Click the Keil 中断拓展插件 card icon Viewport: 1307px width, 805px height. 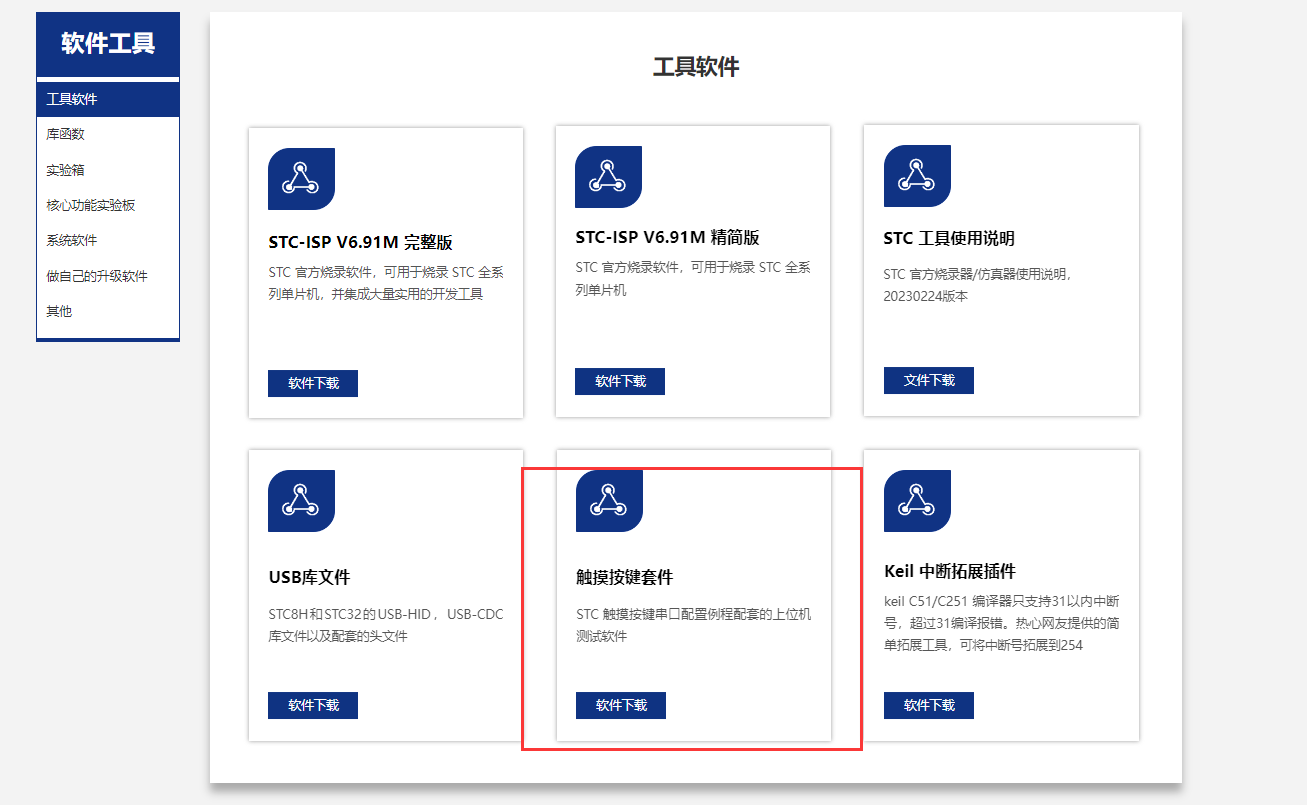[917, 501]
